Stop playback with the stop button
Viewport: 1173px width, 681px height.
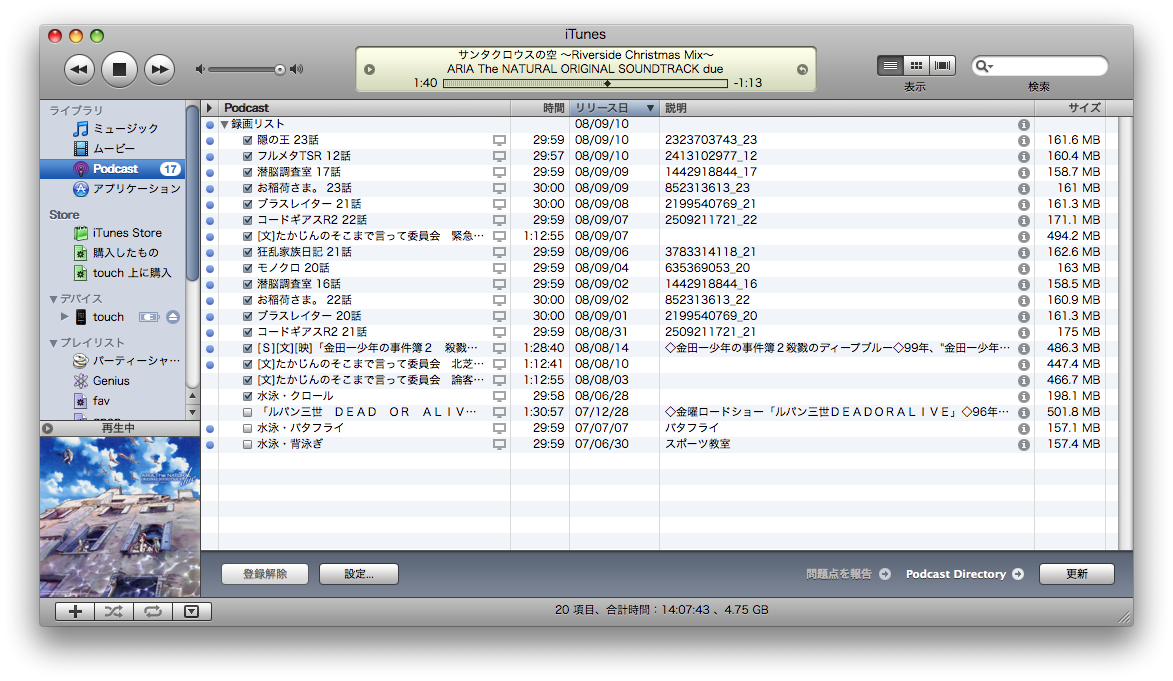coord(119,70)
